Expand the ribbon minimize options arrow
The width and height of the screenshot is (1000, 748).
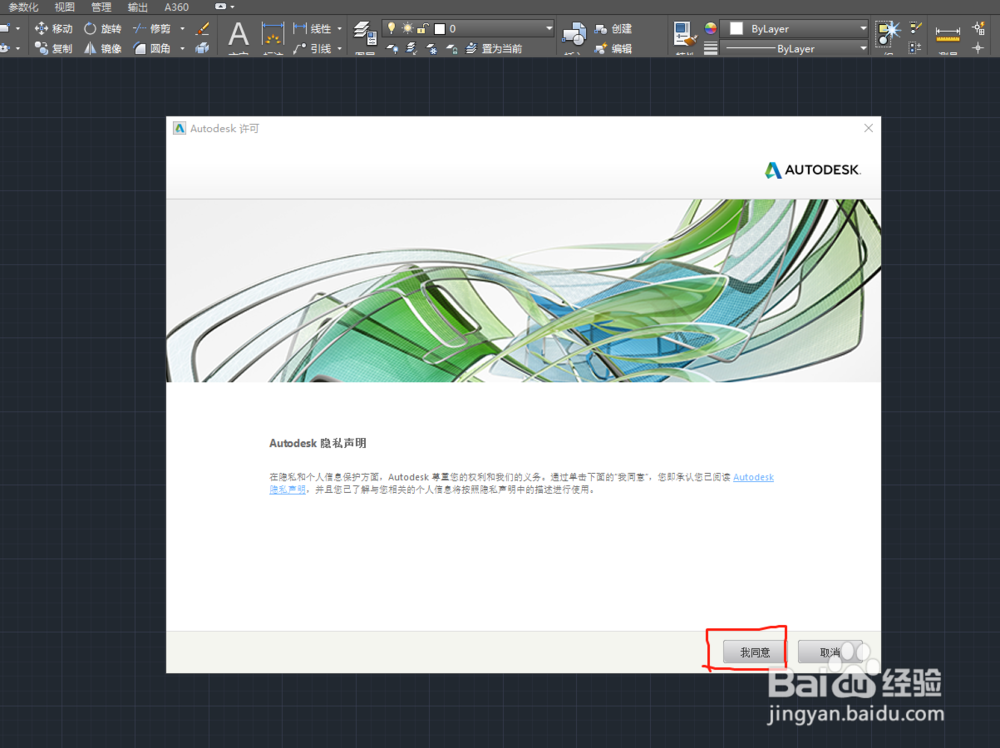point(233,6)
